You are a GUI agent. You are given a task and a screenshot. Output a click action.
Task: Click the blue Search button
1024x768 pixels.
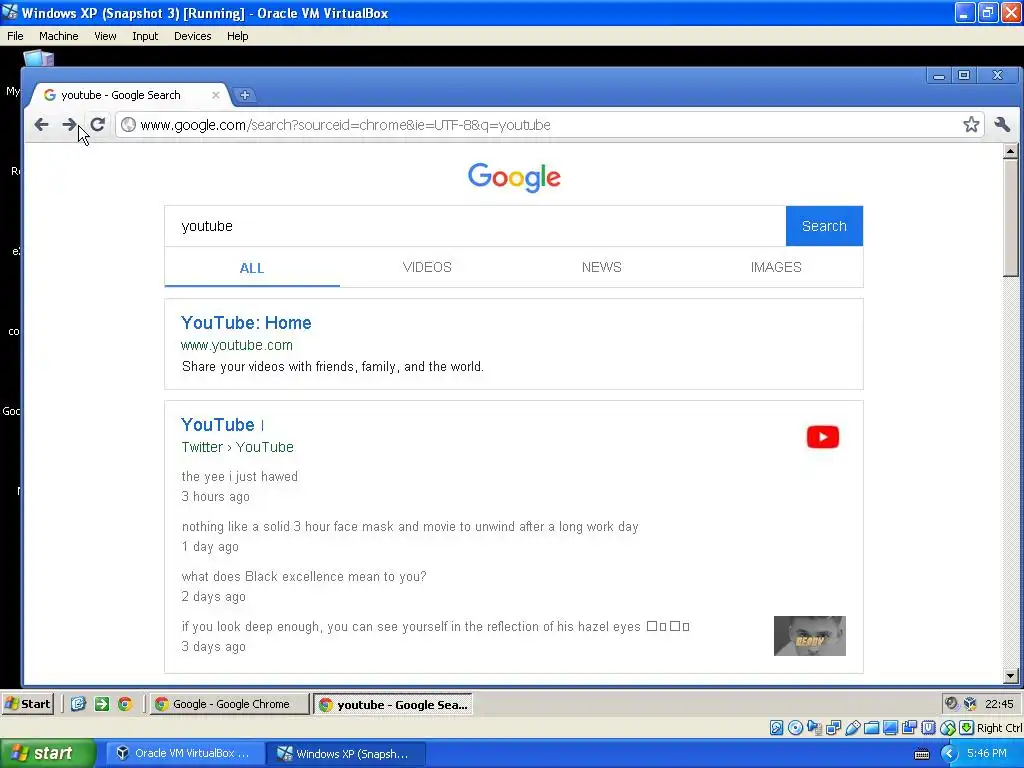coord(824,226)
